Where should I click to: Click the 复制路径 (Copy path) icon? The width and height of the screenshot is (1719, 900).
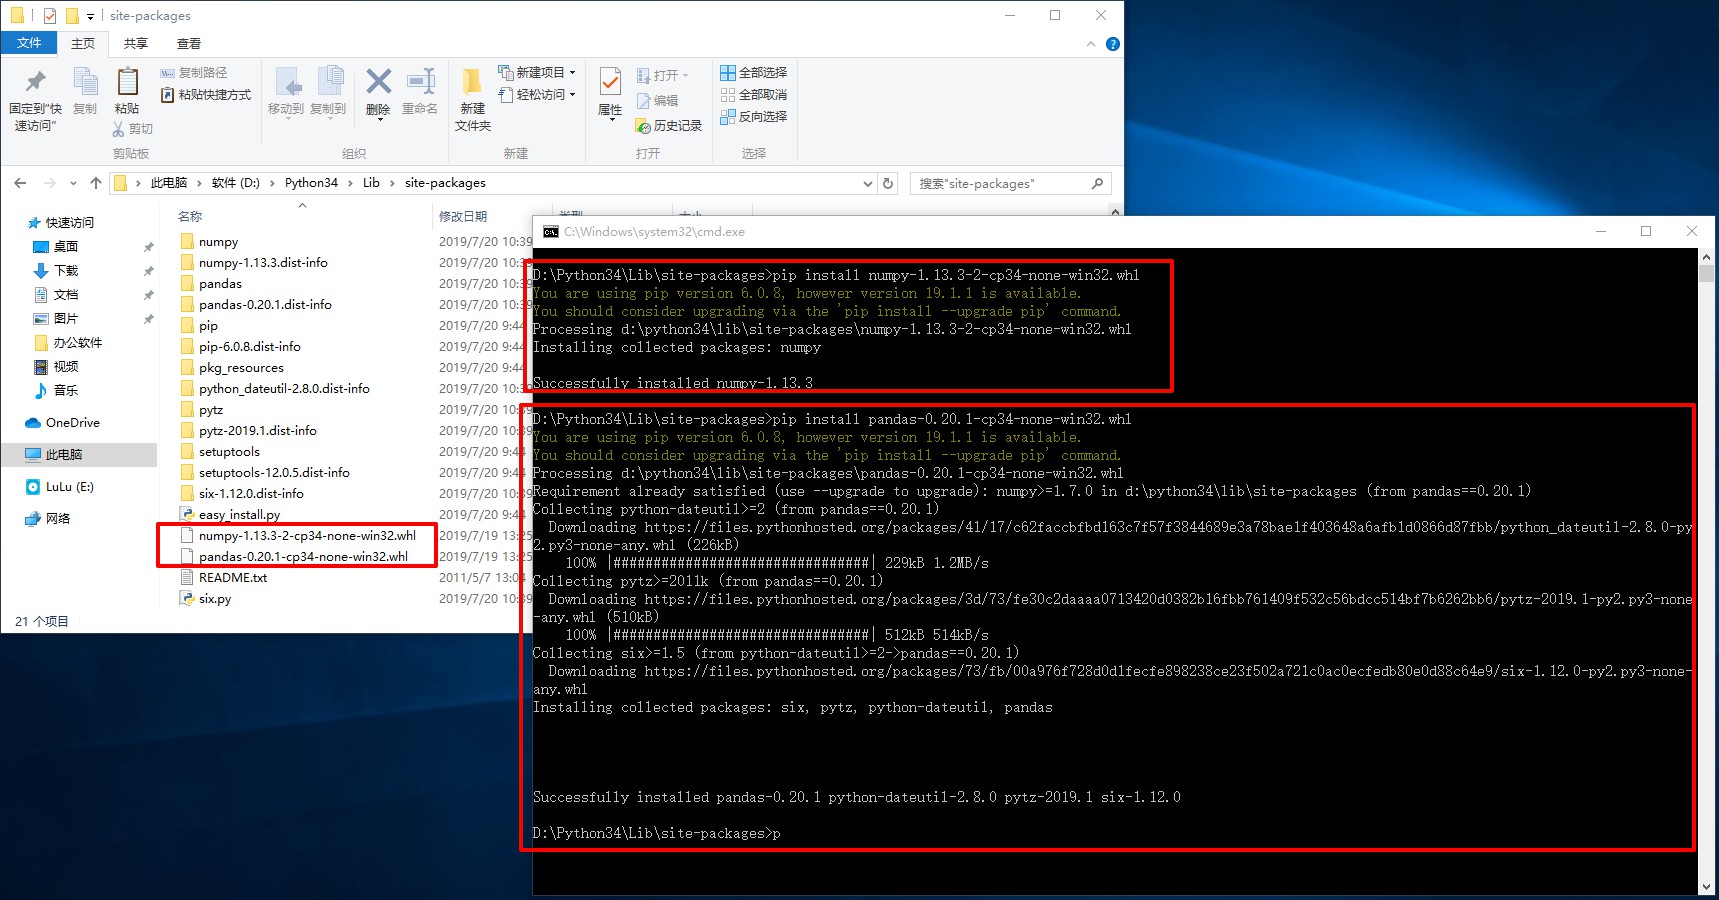pos(167,72)
